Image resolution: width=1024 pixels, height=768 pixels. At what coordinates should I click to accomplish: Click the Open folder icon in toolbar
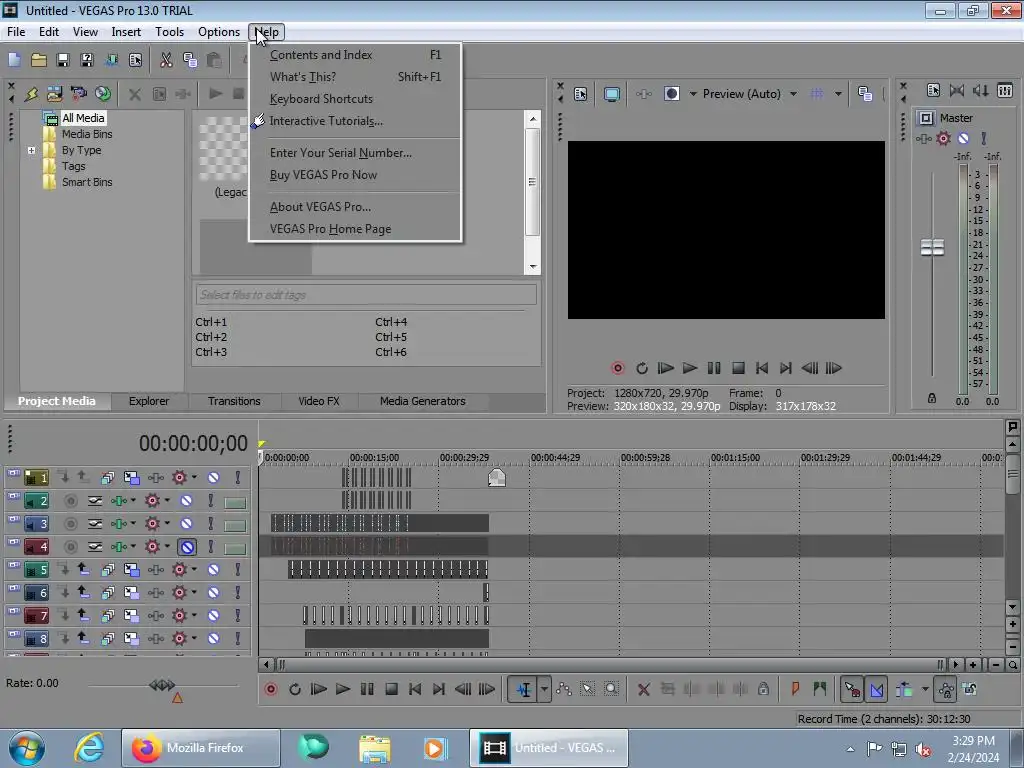pyautogui.click(x=39, y=60)
